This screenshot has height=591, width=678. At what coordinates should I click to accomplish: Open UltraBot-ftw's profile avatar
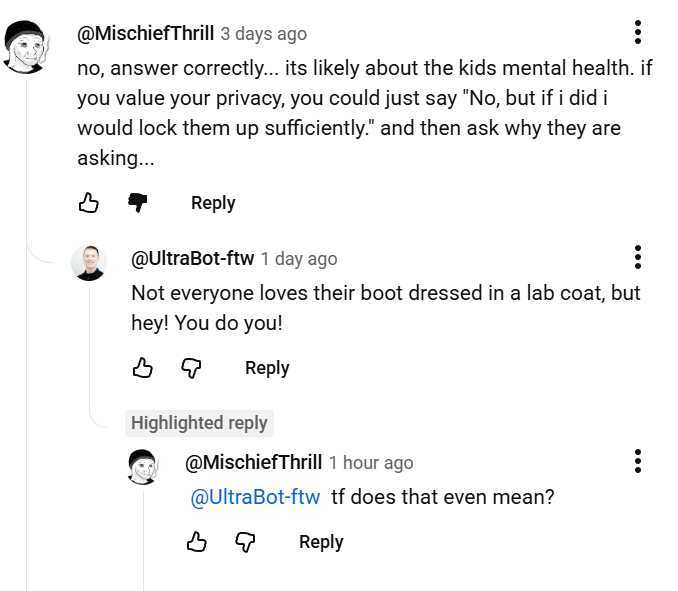coord(90,263)
